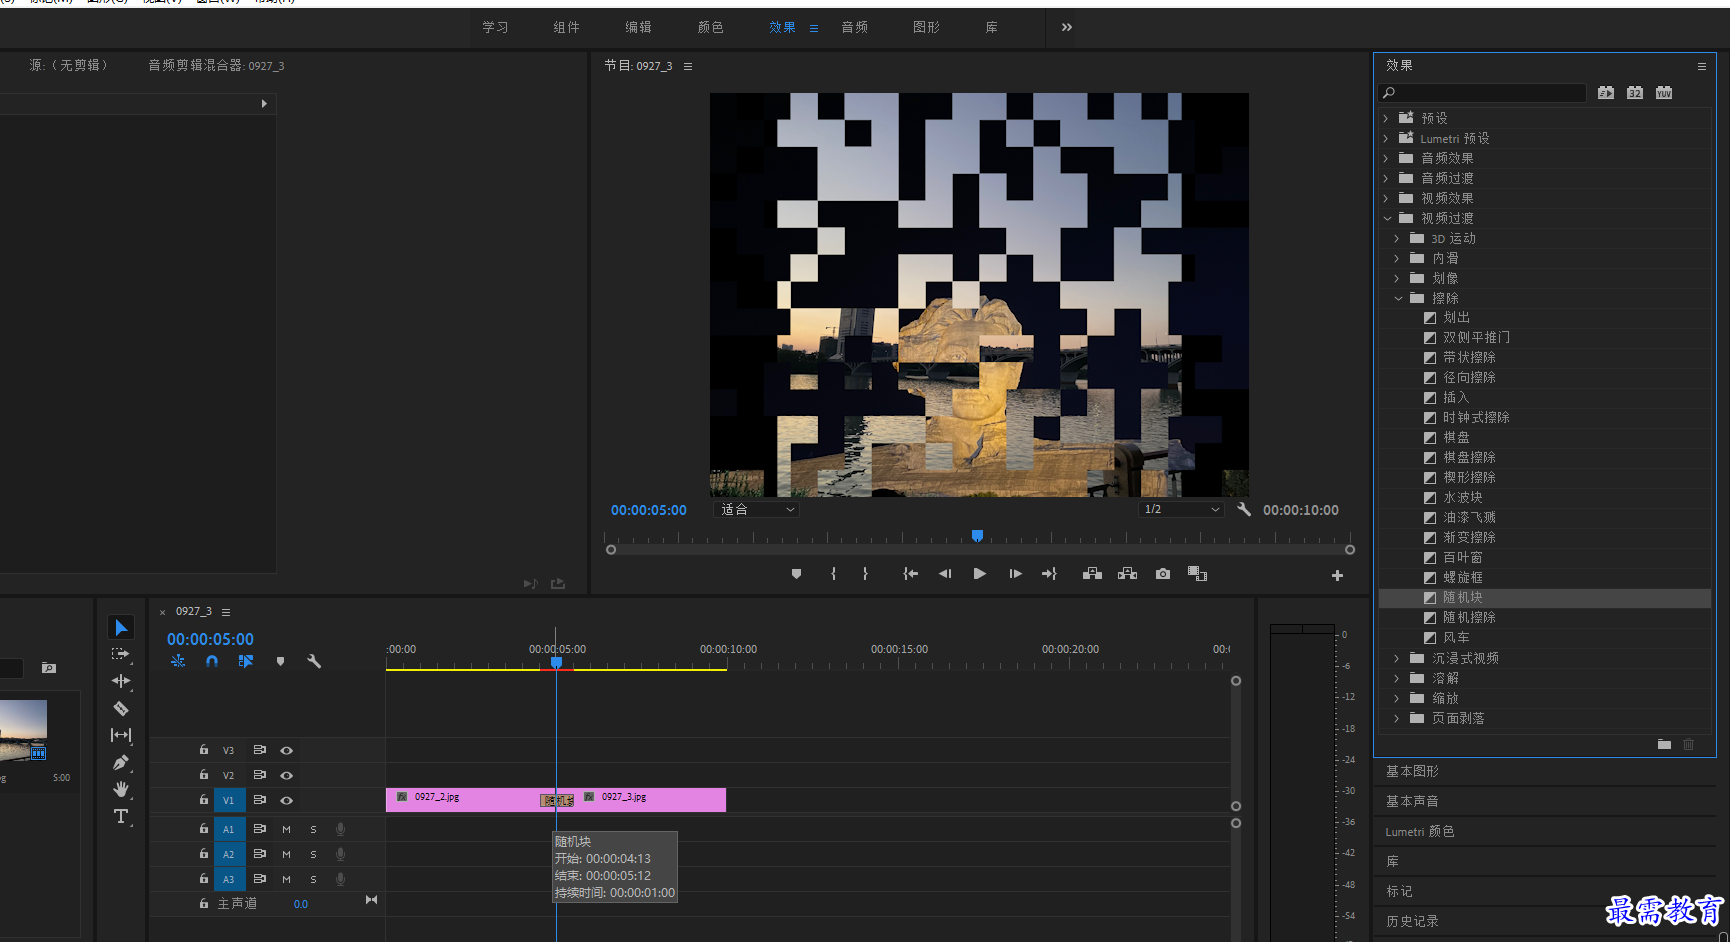Step back one frame

point(945,574)
